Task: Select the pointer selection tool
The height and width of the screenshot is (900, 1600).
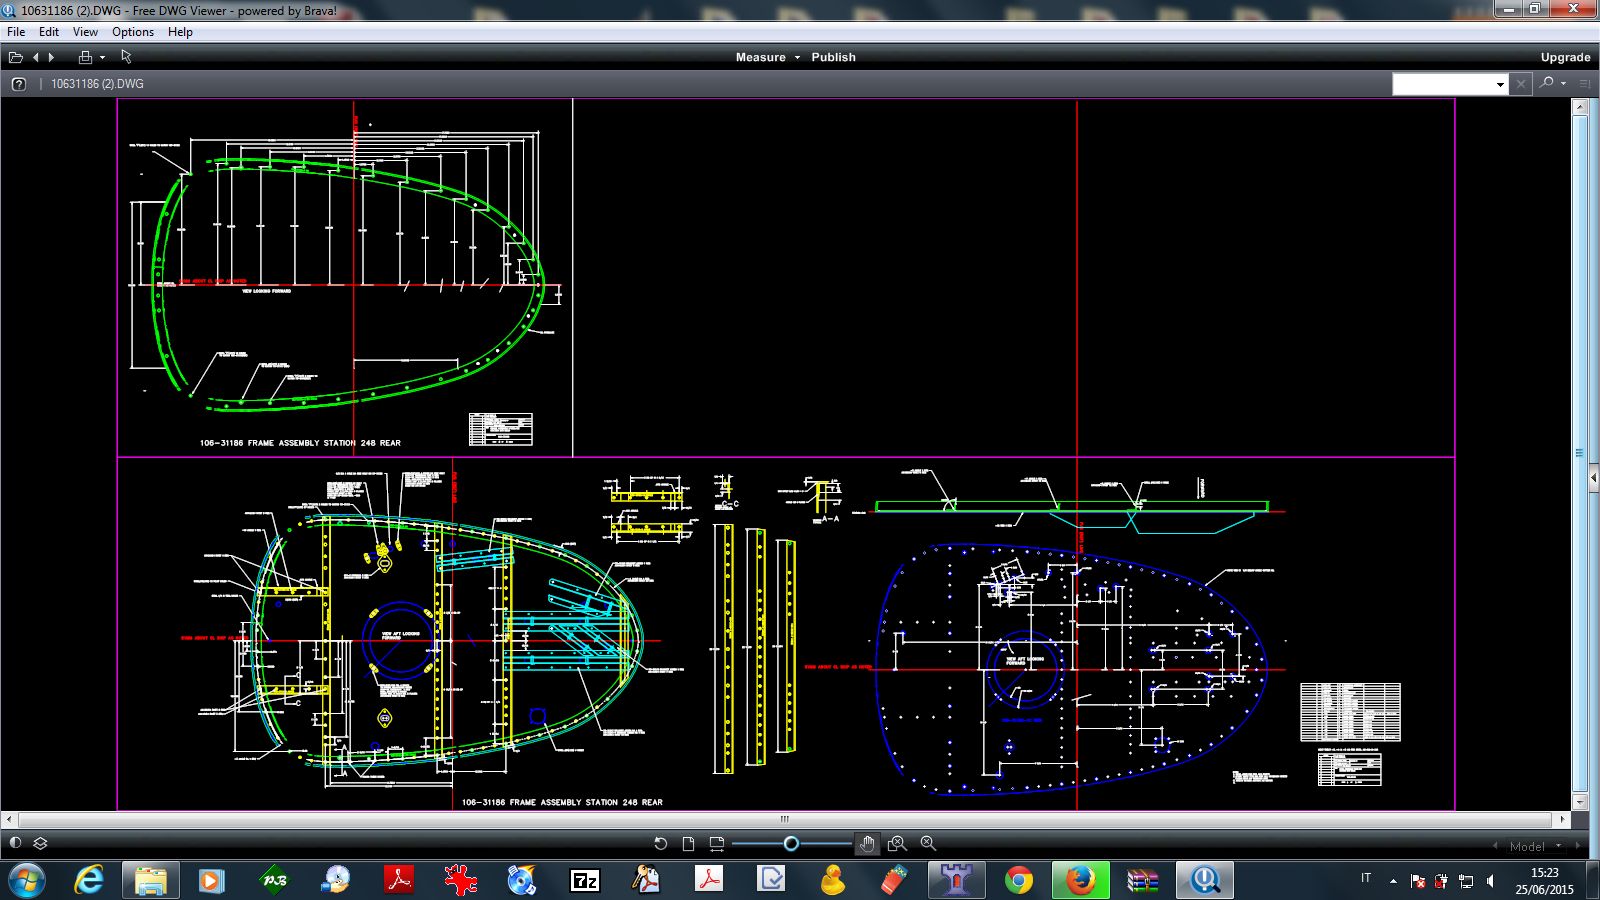Action: point(126,57)
